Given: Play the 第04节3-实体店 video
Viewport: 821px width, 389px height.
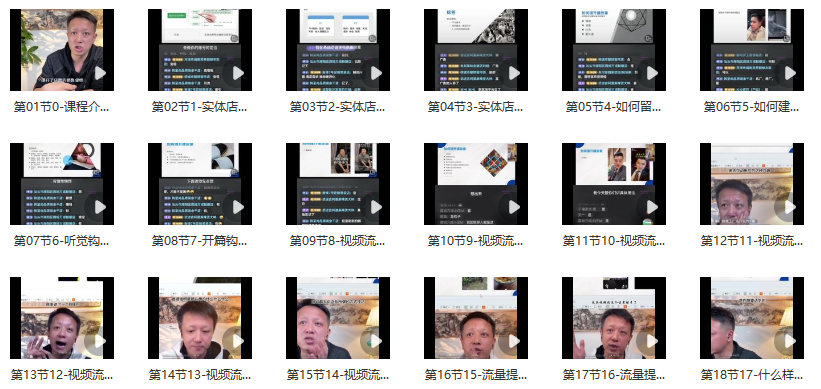Looking at the screenshot, I should point(513,73).
